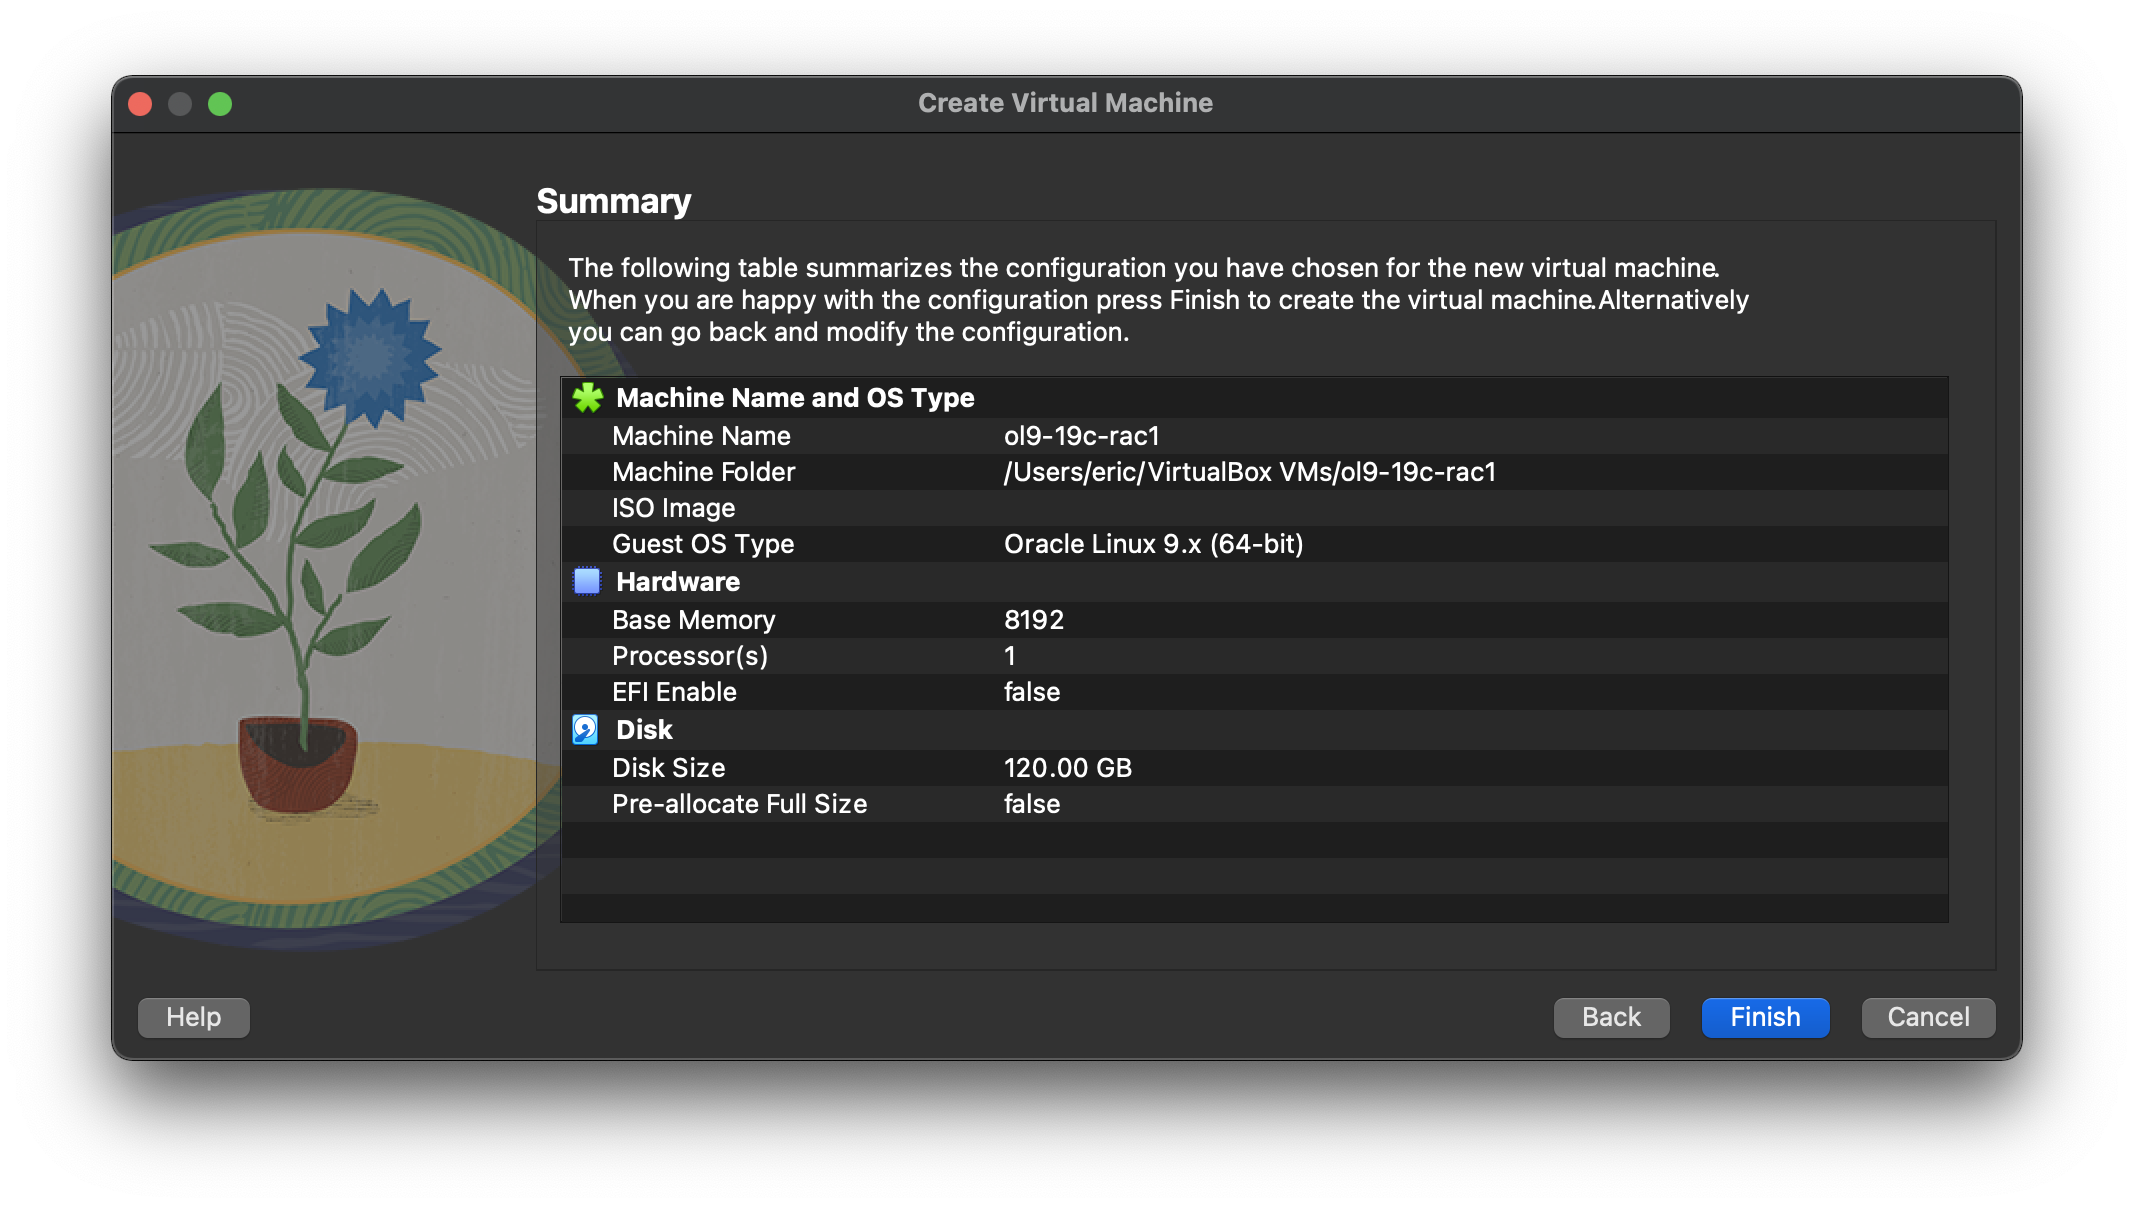
Task: Click the blue chip Hardware section icon
Action: 587,581
